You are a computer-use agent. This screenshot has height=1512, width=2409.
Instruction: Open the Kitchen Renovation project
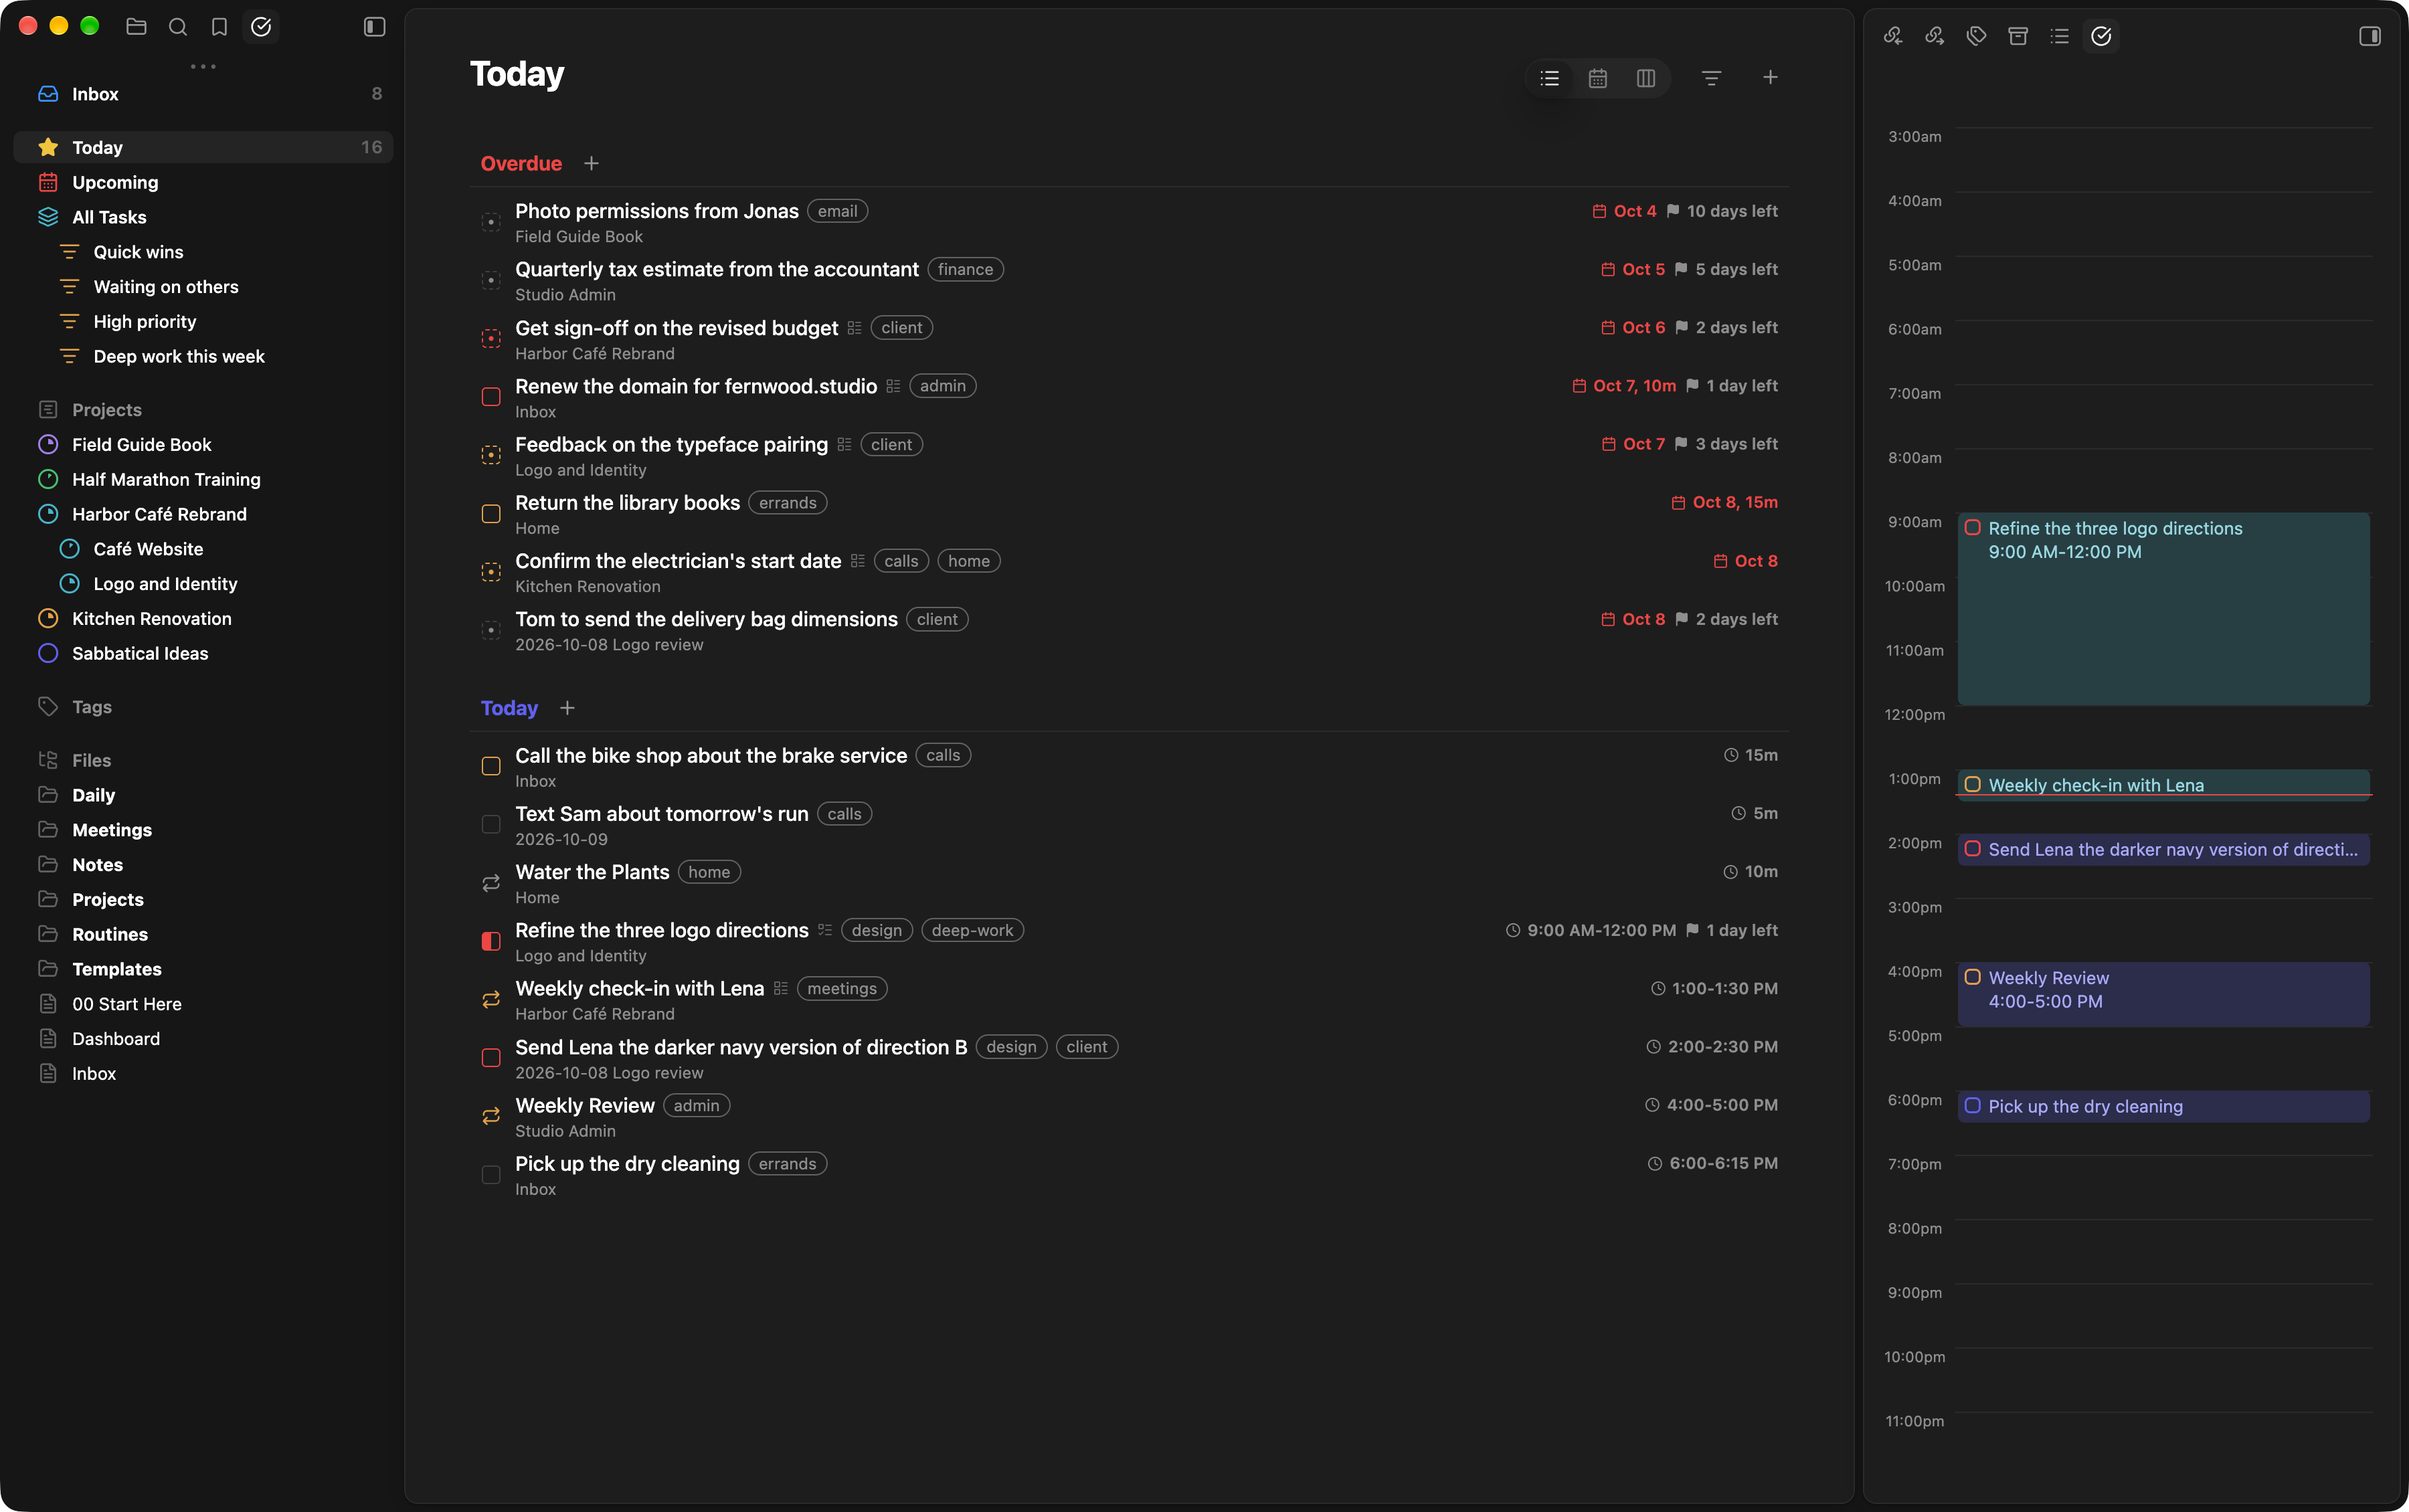coord(204,619)
